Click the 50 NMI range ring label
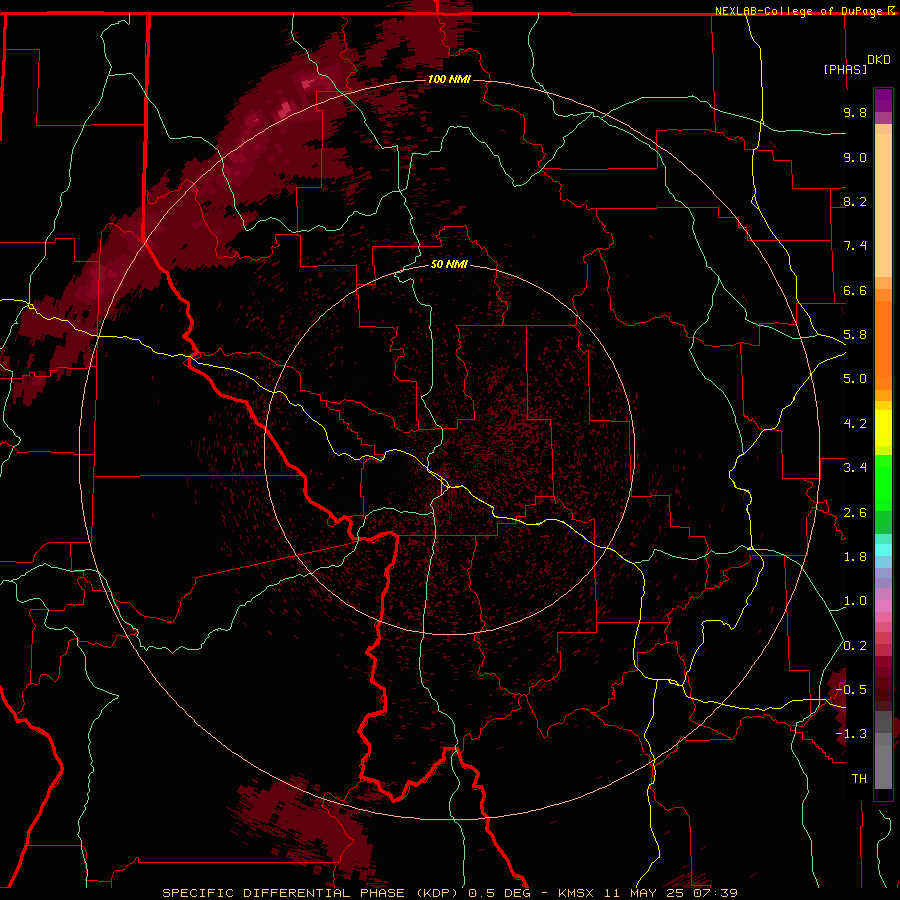900x900 pixels. (449, 264)
